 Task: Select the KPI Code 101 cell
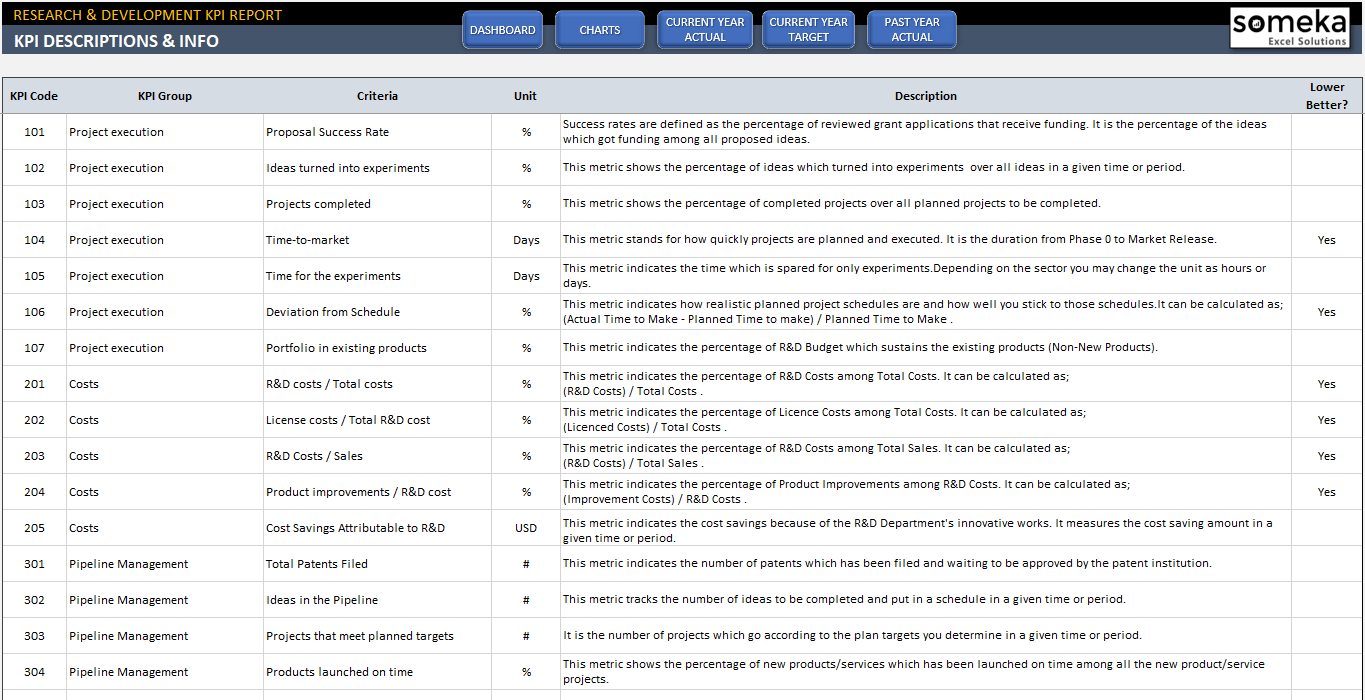(33, 131)
